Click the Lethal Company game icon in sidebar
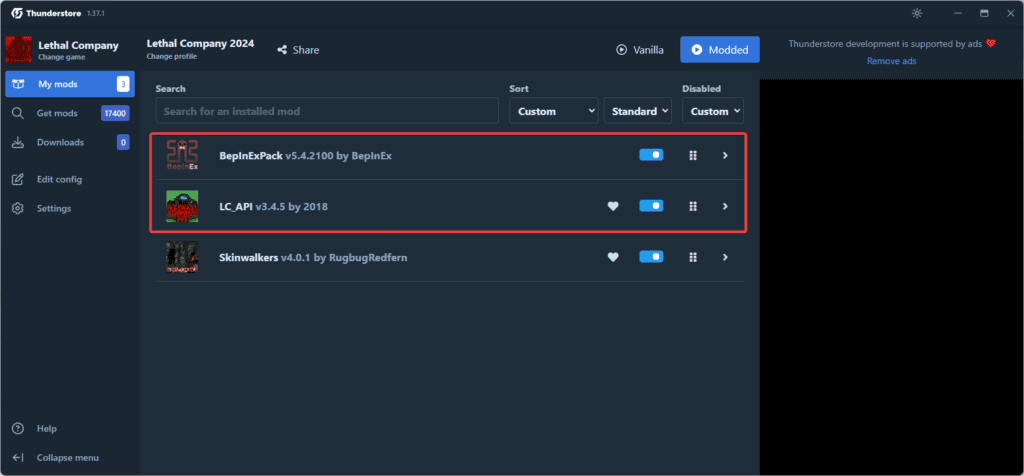 click(x=19, y=49)
